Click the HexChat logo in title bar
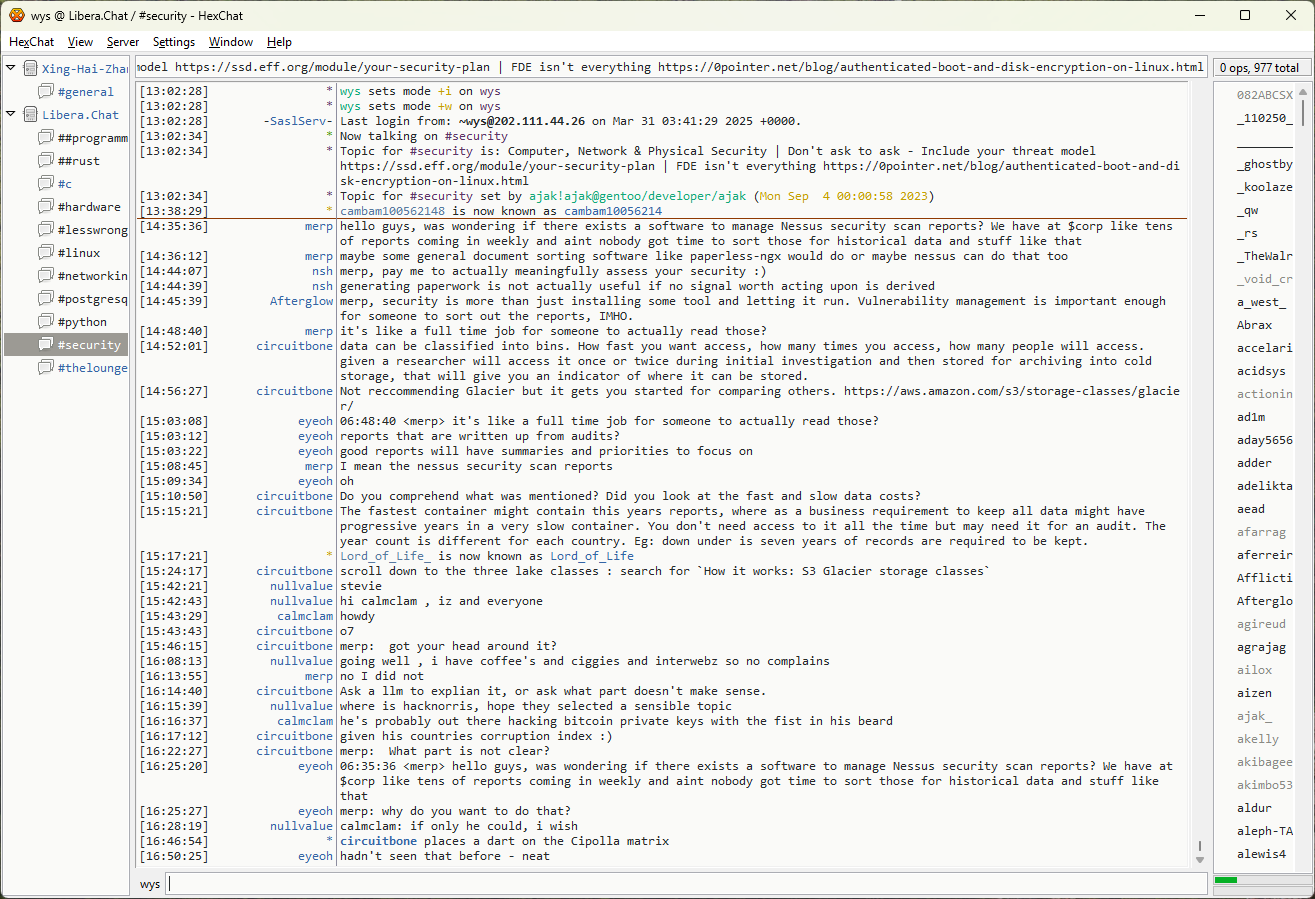1315x899 pixels. tap(16, 15)
